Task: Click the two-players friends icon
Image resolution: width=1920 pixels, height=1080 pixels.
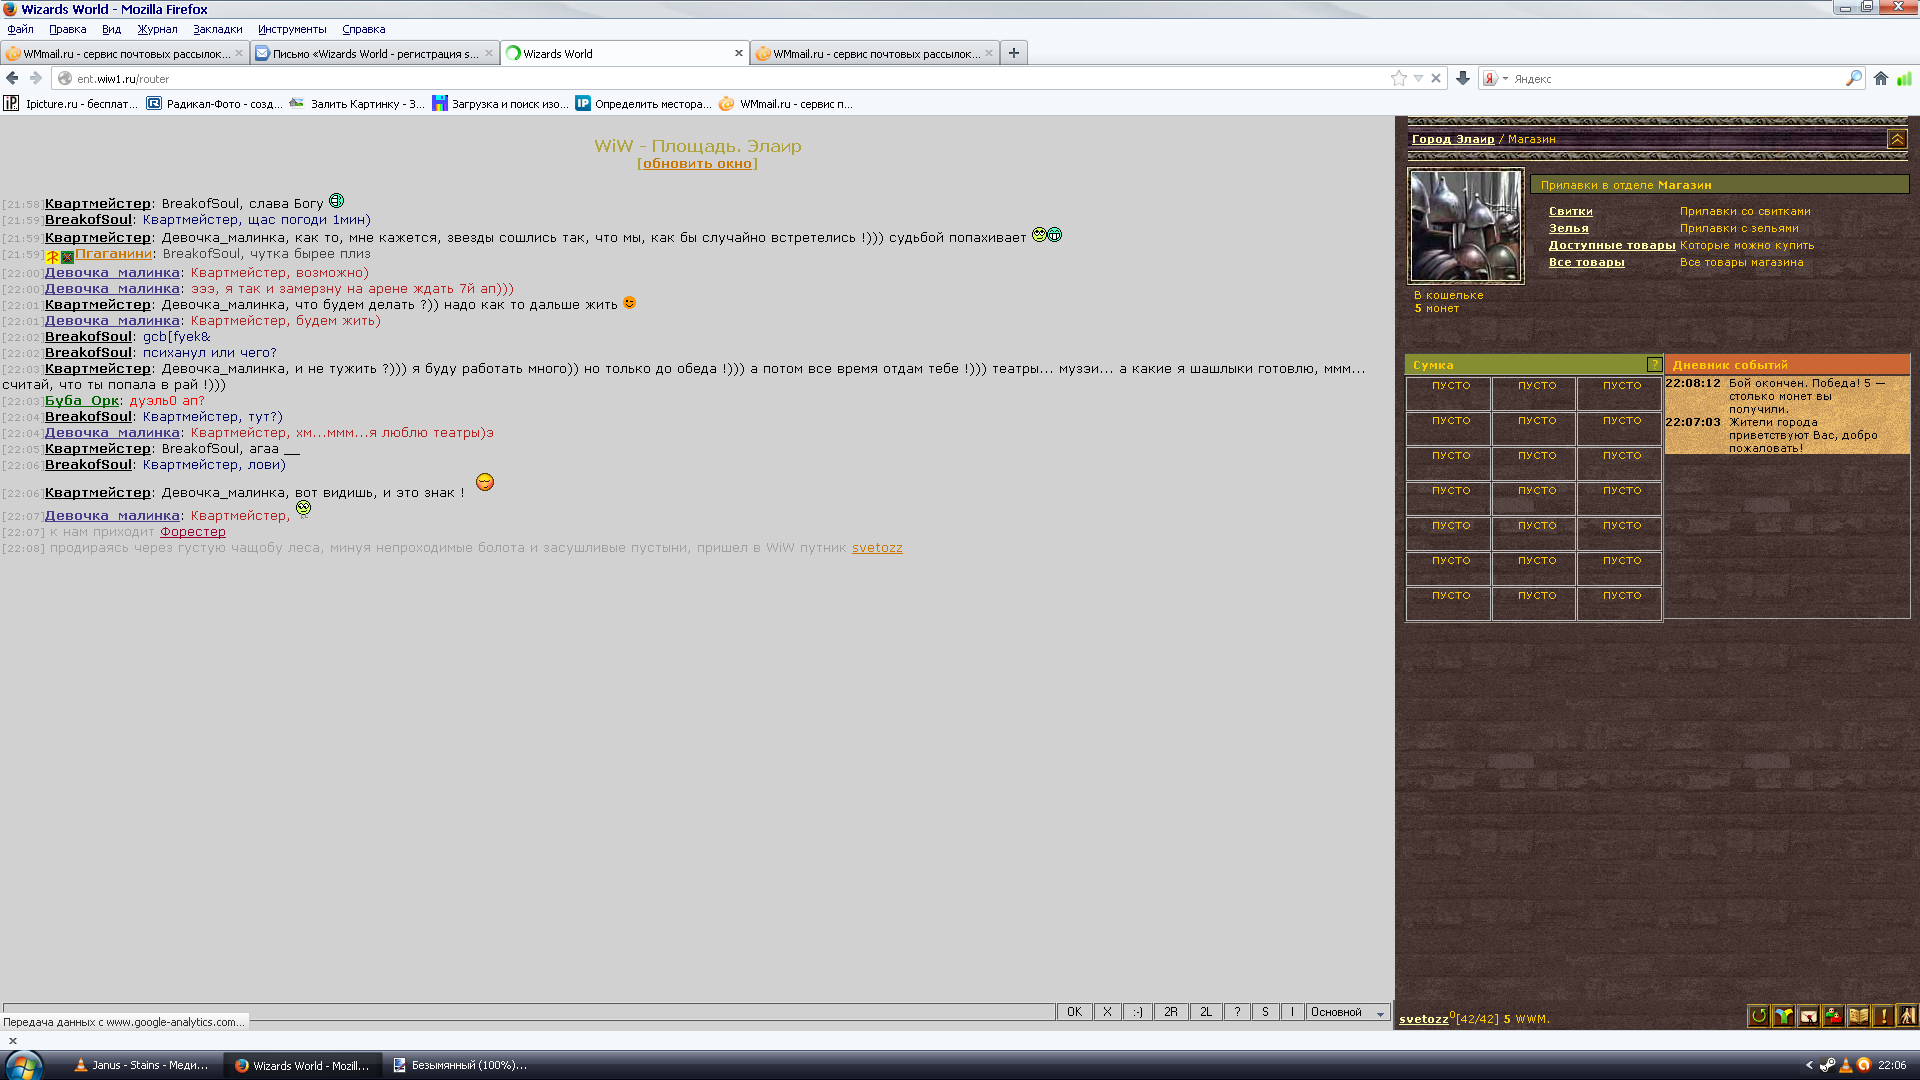Action: click(1834, 1016)
